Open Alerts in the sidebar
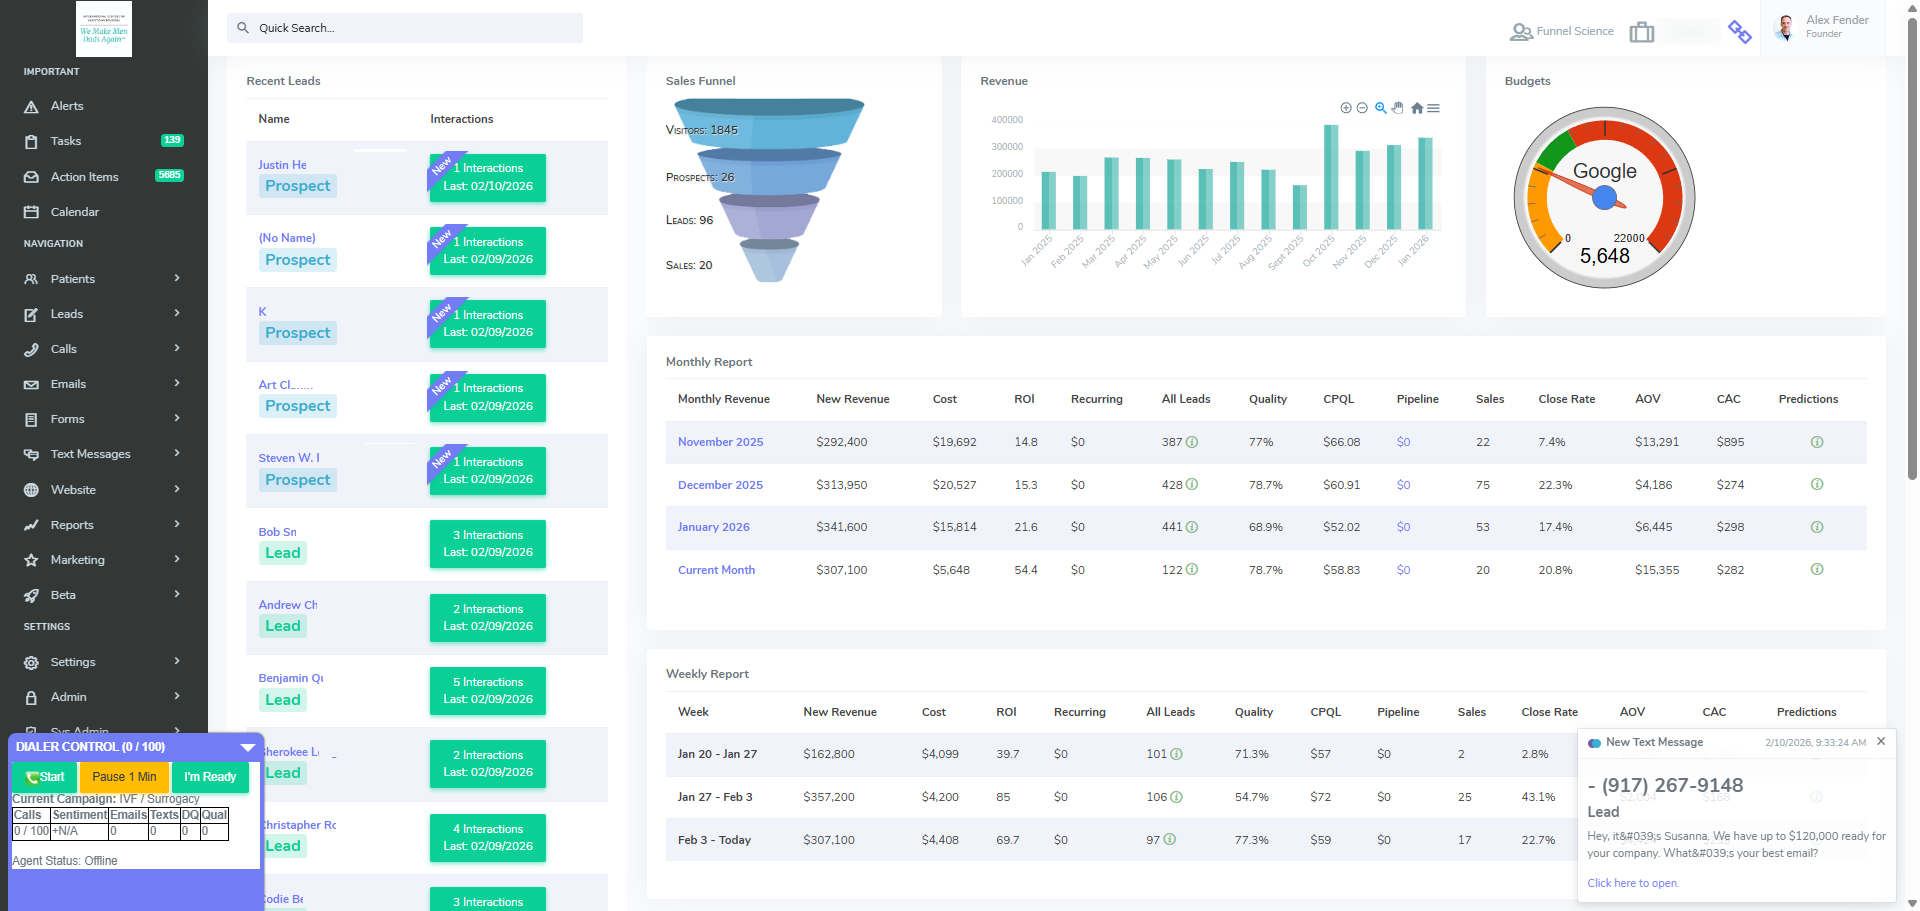The height and width of the screenshot is (911, 1920). (x=67, y=106)
